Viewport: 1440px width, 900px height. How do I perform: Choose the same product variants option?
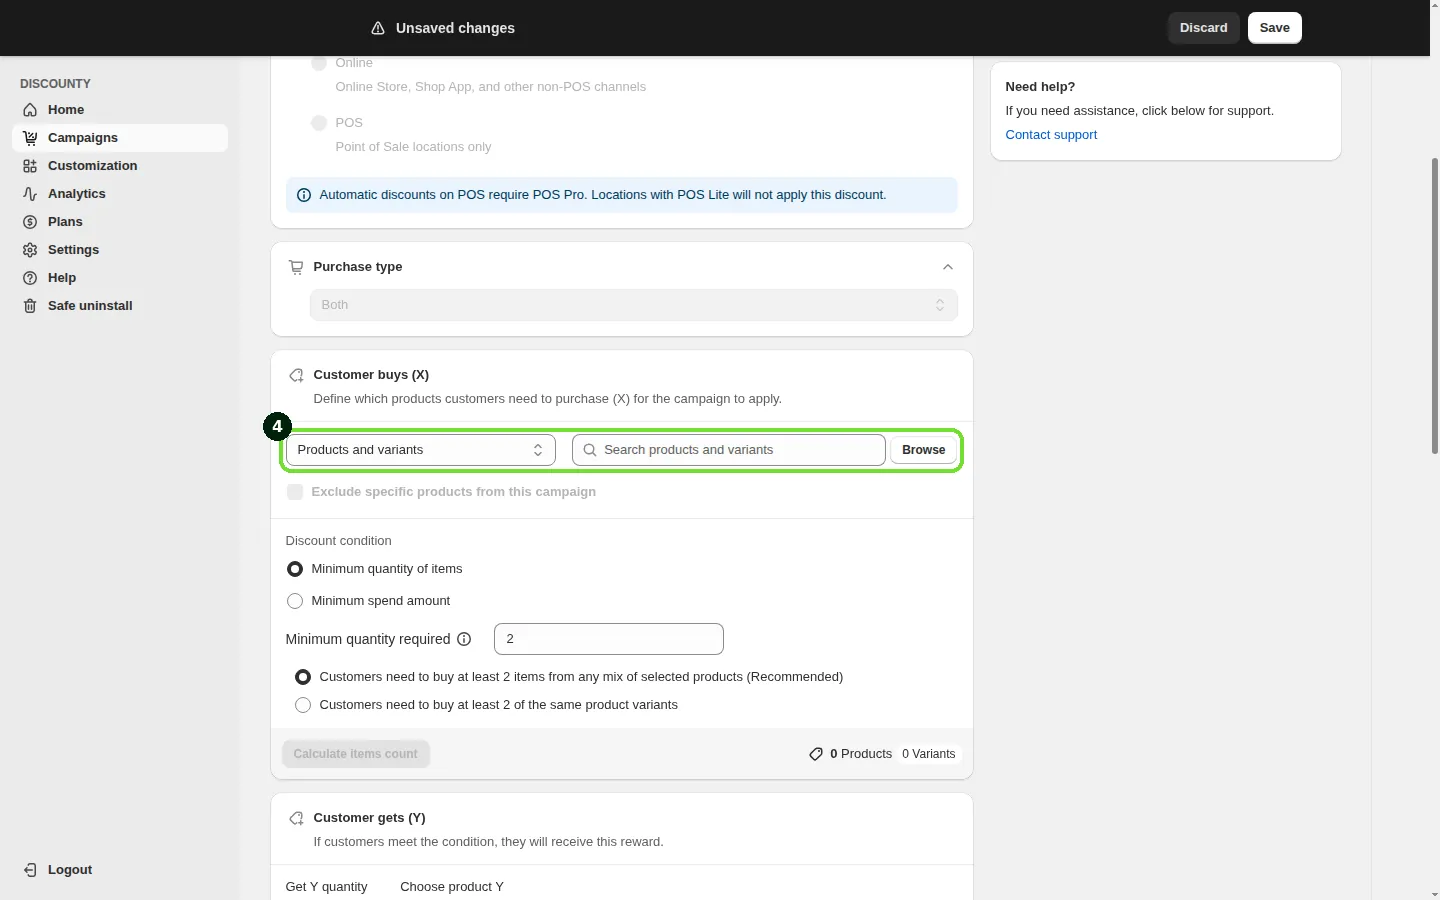click(x=303, y=705)
